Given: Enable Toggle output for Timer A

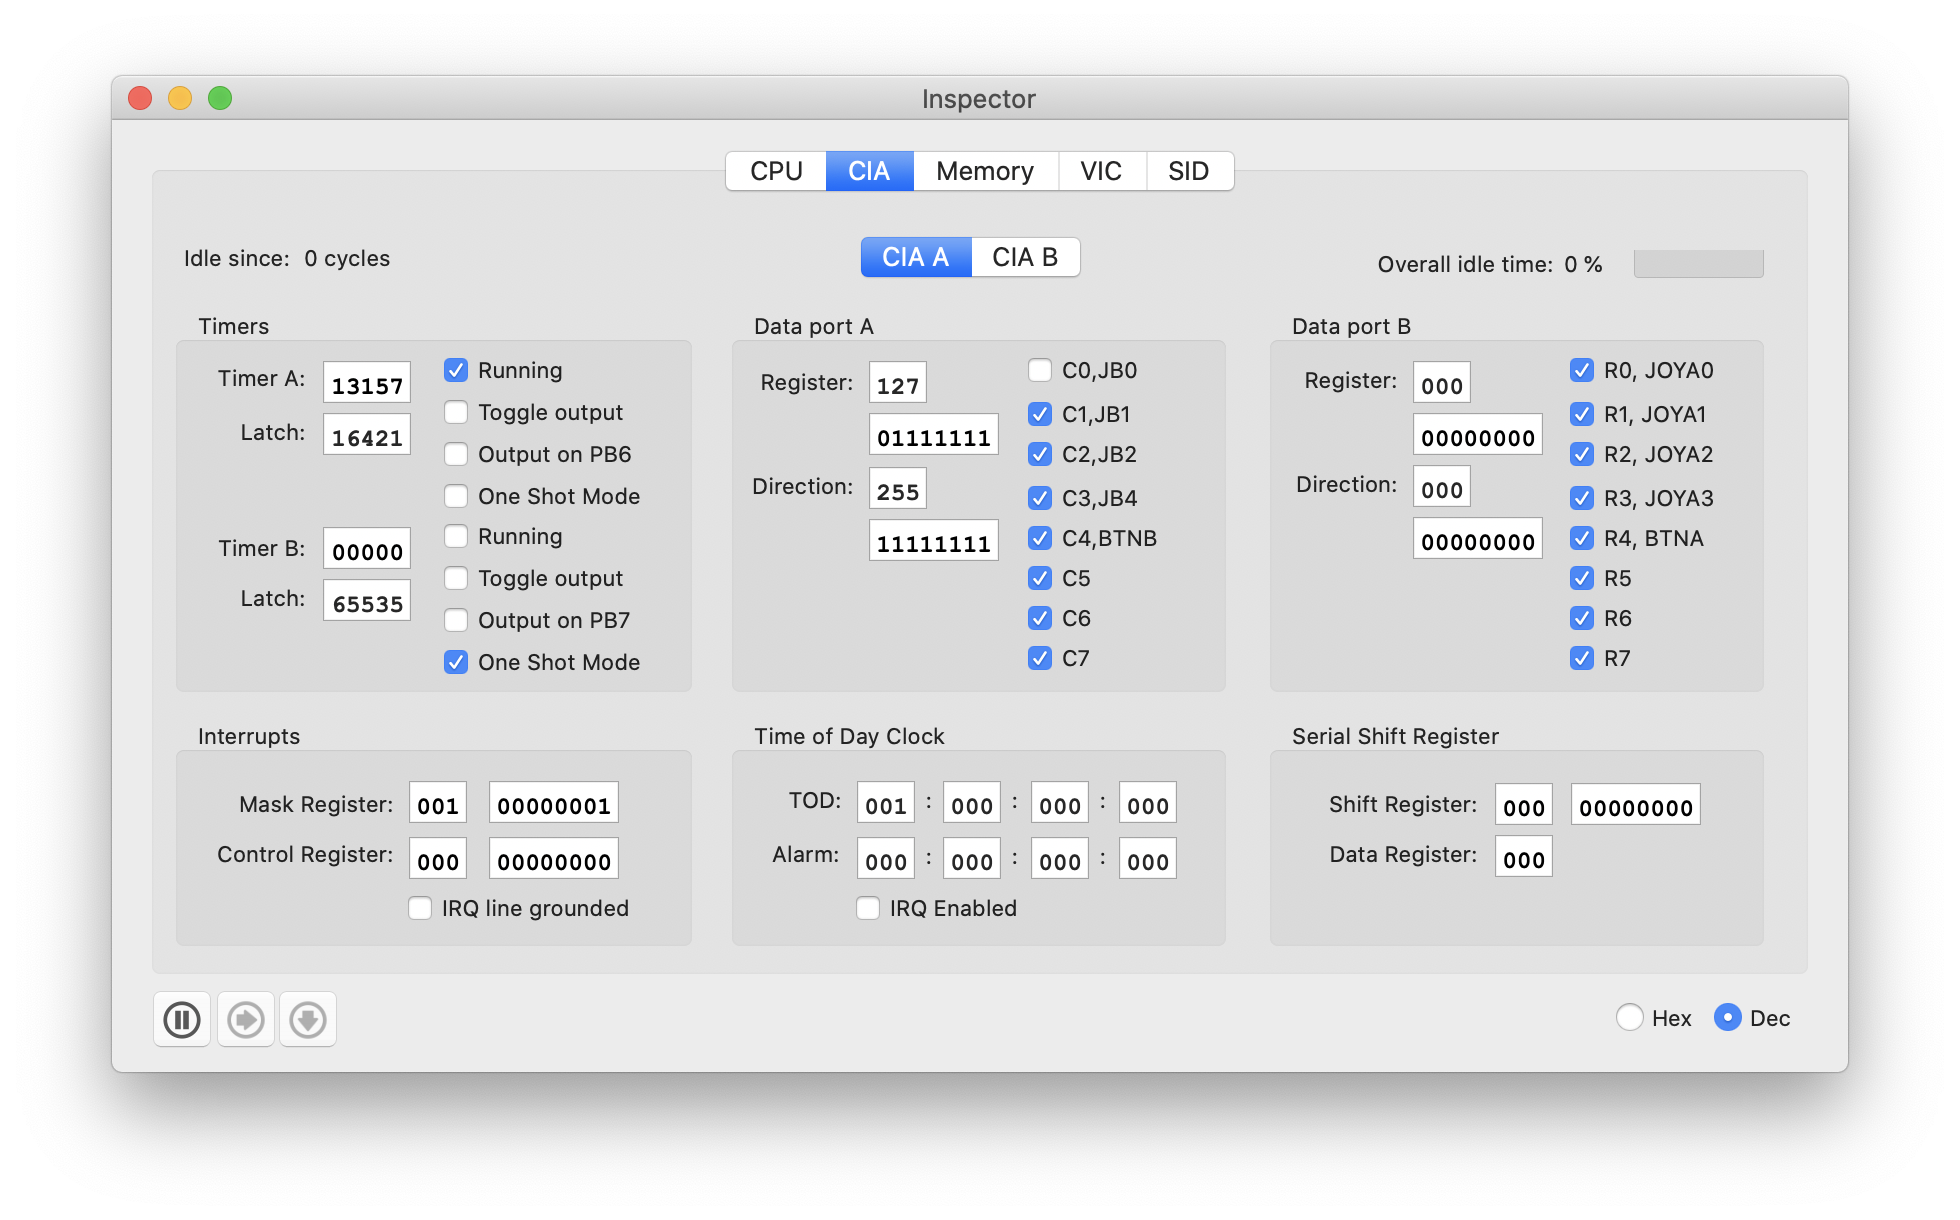Looking at the screenshot, I should 456,412.
